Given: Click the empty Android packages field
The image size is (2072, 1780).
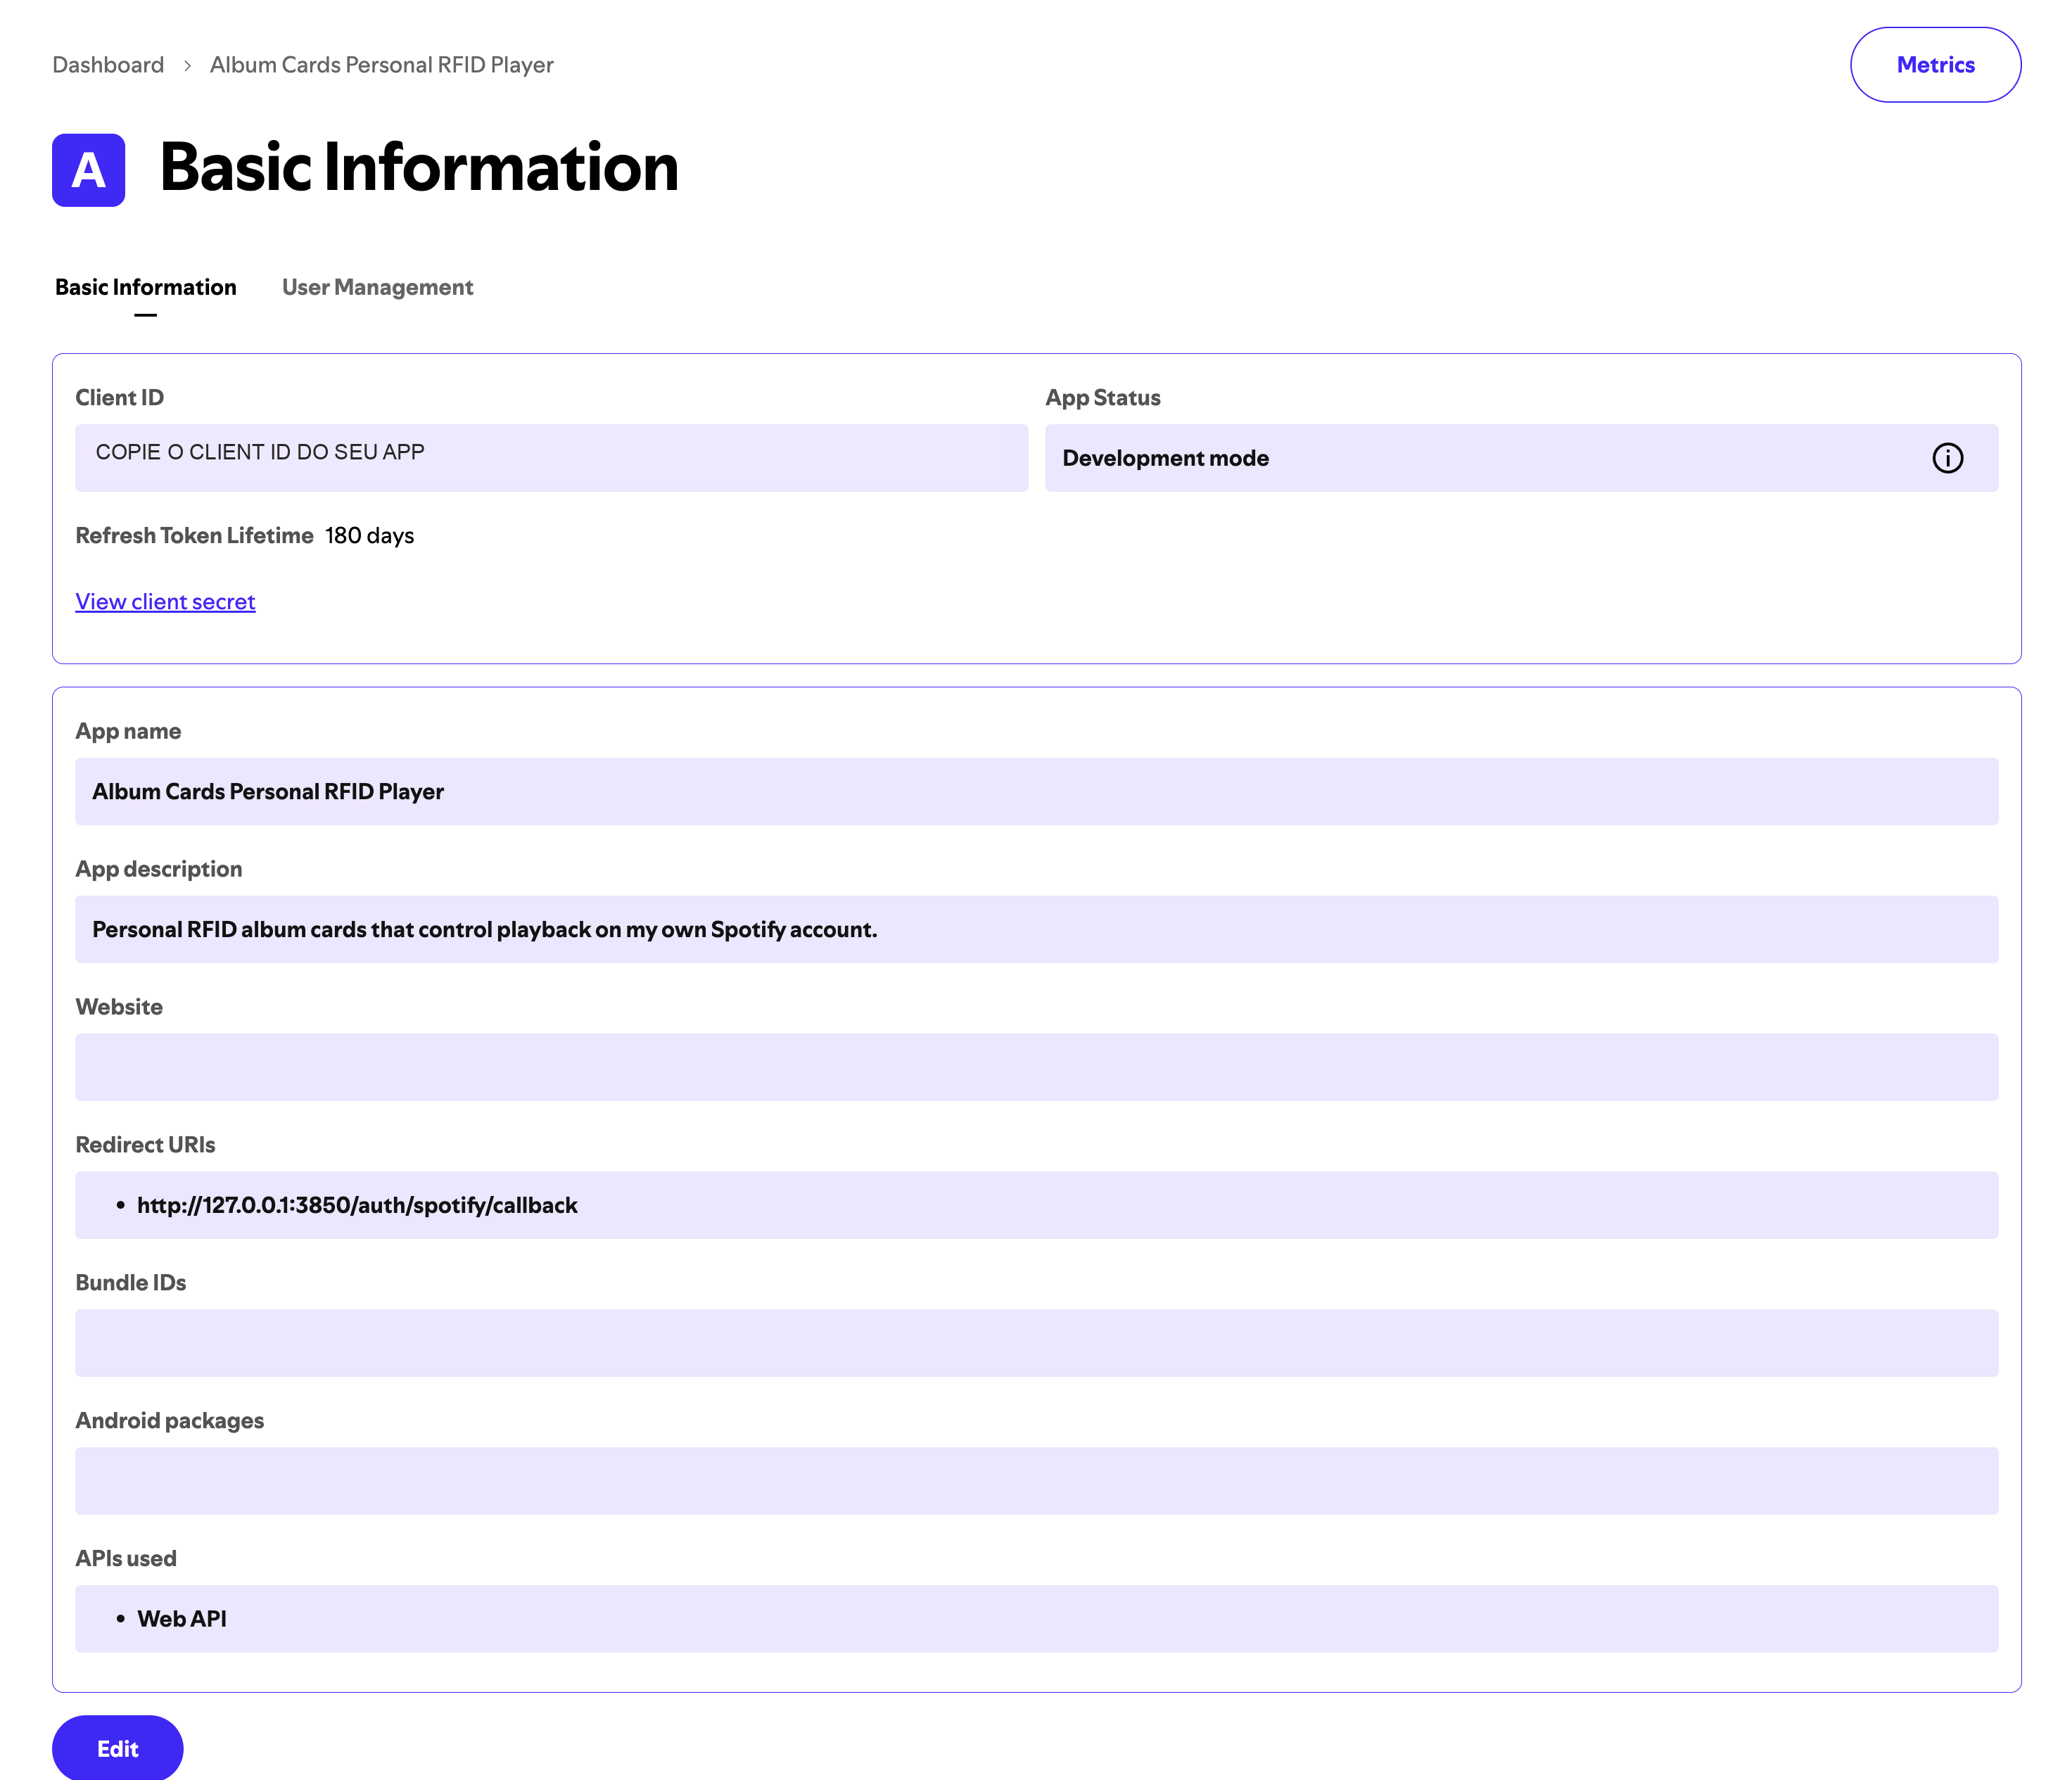Looking at the screenshot, I should click(1037, 1481).
